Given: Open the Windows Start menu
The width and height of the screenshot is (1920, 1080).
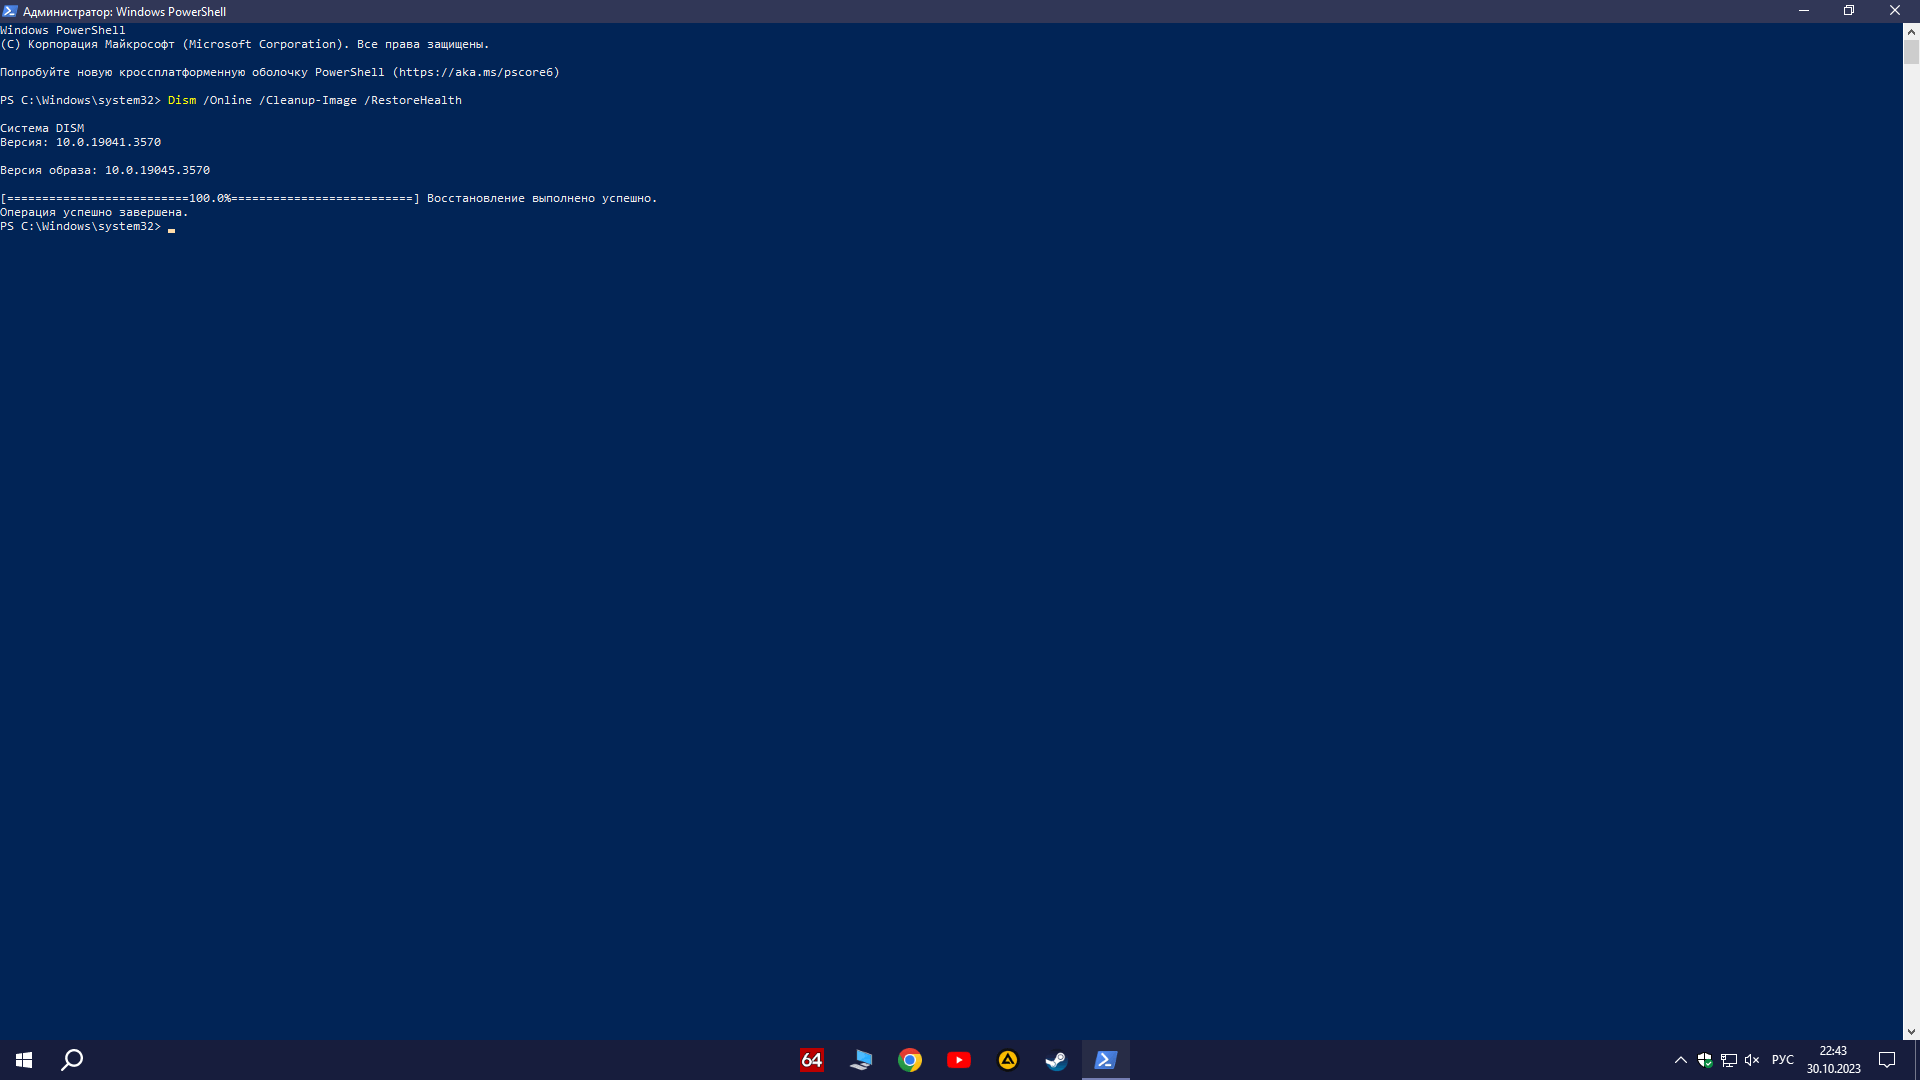Looking at the screenshot, I should pos(24,1060).
